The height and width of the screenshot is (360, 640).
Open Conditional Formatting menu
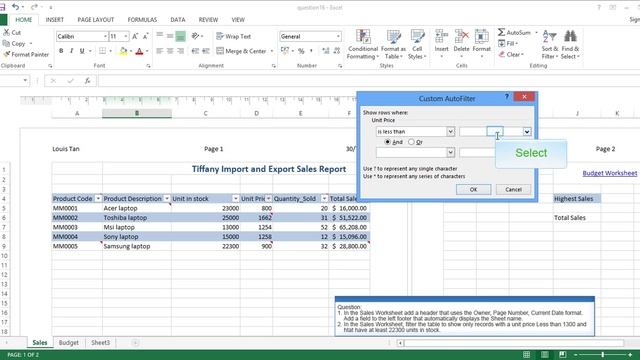363,44
